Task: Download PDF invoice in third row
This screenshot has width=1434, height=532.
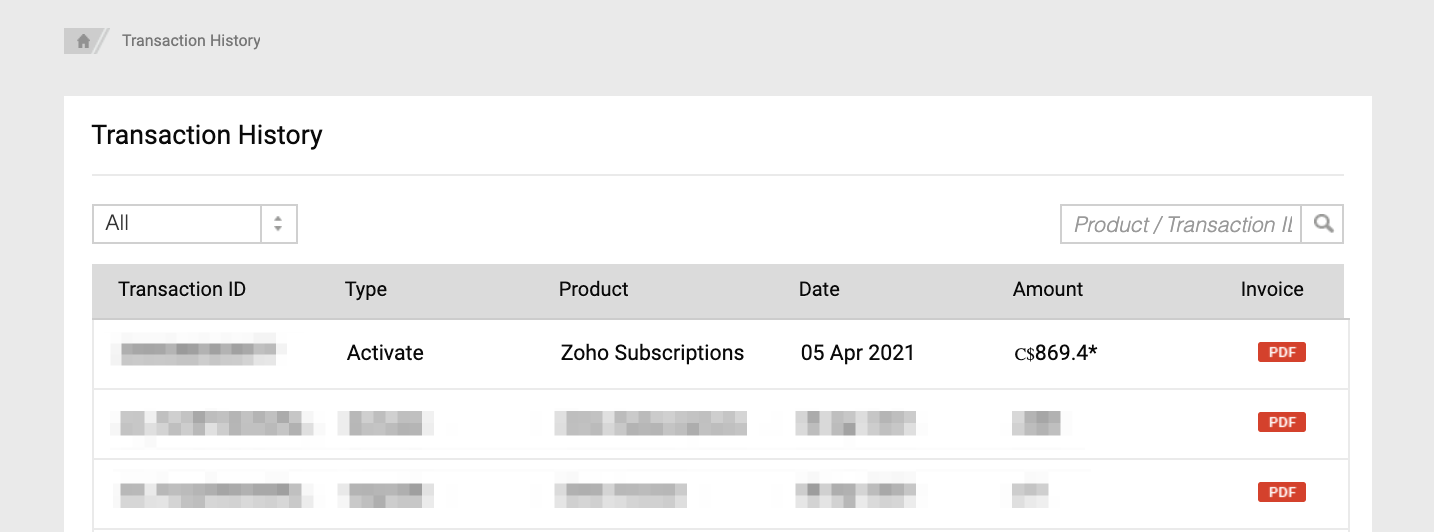Action: (1281, 492)
